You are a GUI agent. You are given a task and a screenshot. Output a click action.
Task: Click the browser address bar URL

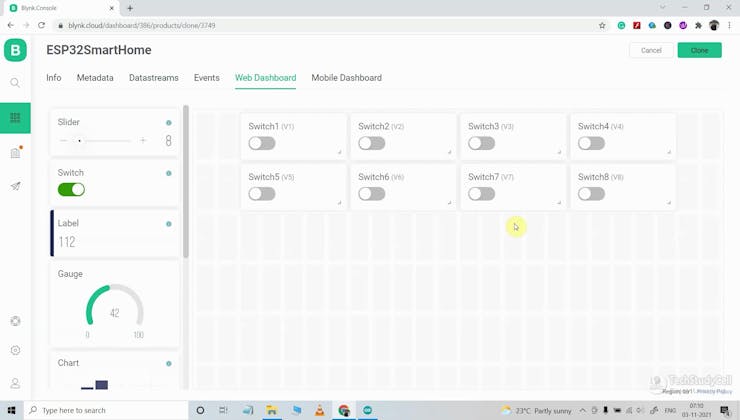[142, 25]
